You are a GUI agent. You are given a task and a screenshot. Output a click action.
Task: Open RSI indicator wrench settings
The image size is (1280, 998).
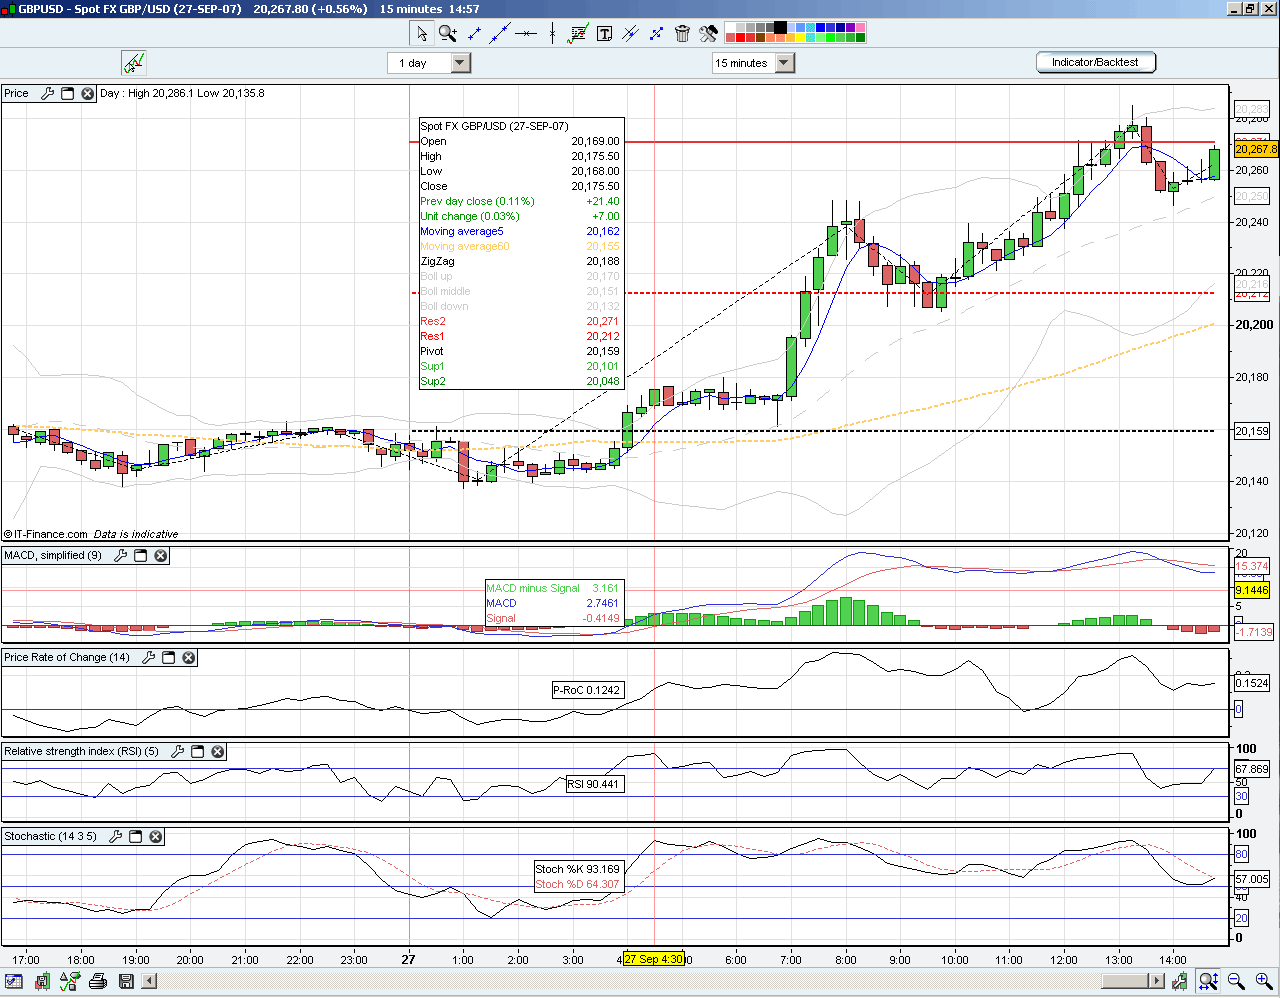coord(178,751)
